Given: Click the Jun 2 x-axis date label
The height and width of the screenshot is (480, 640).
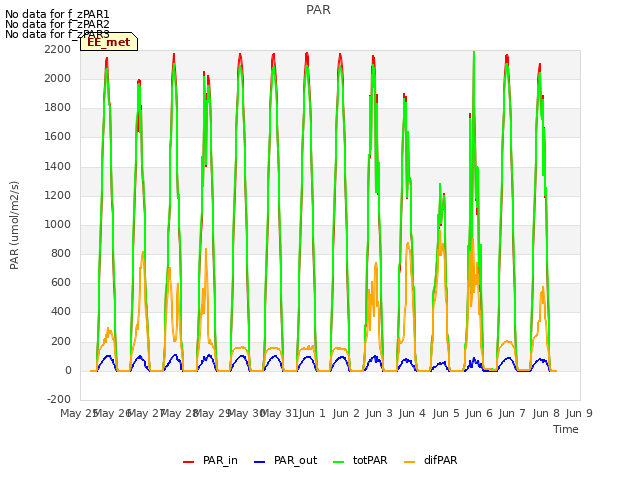Looking at the screenshot, I should [x=346, y=413].
